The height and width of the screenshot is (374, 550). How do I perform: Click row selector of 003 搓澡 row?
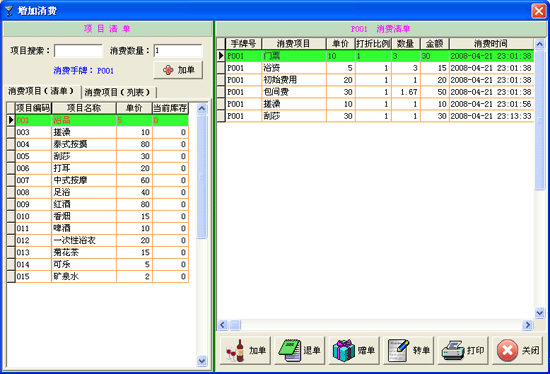(x=11, y=132)
